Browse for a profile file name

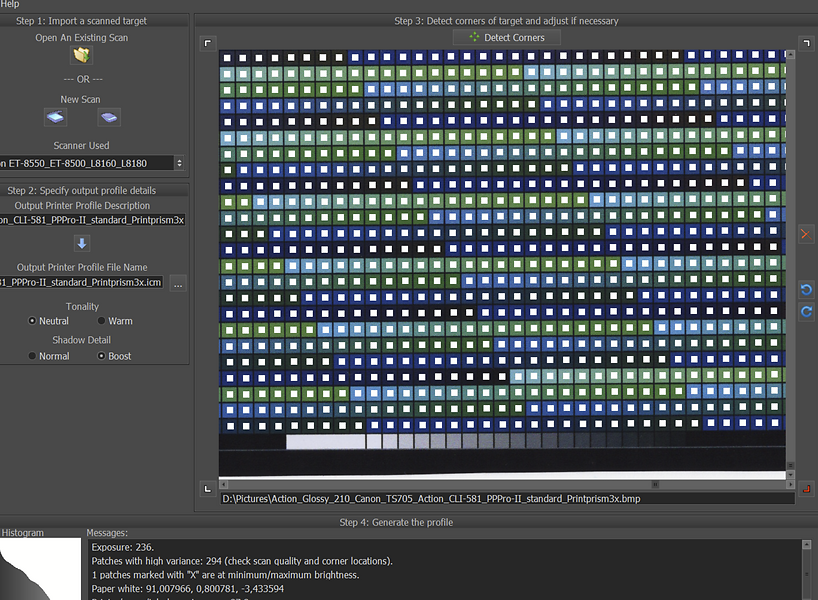(x=177, y=284)
